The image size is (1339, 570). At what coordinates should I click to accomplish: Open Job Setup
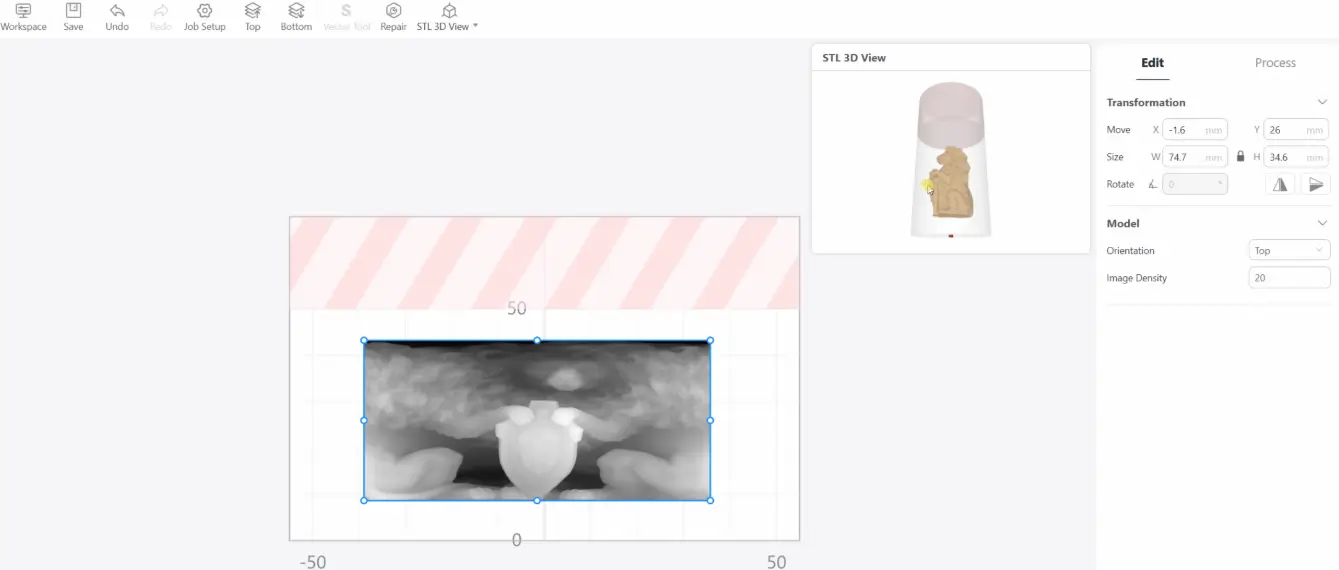[x=205, y=17]
